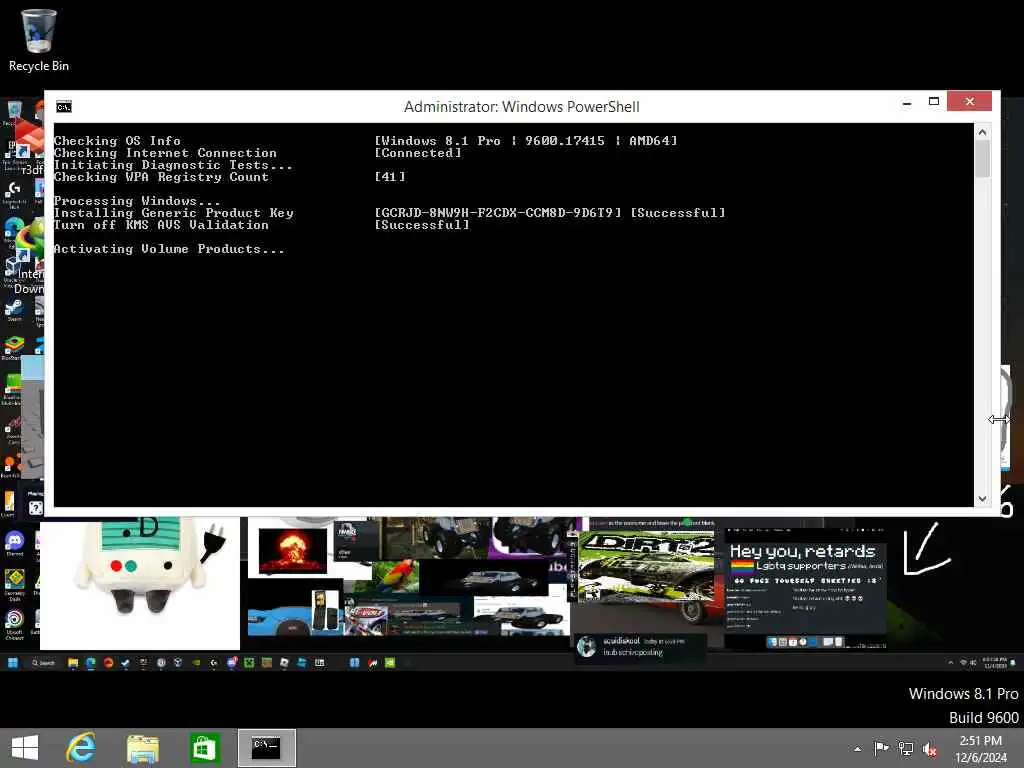
Task: Open the muted volume tray icon
Action: [x=930, y=748]
